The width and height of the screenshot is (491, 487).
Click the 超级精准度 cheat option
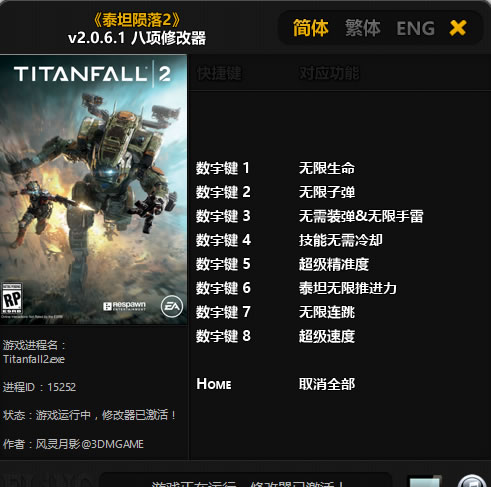(x=334, y=264)
